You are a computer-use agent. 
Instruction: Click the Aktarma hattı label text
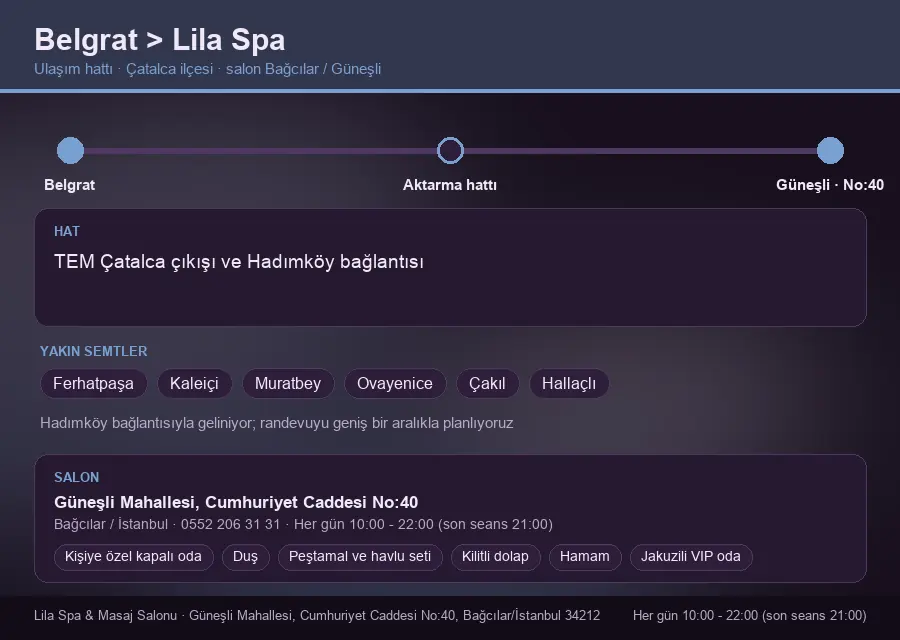click(x=450, y=185)
